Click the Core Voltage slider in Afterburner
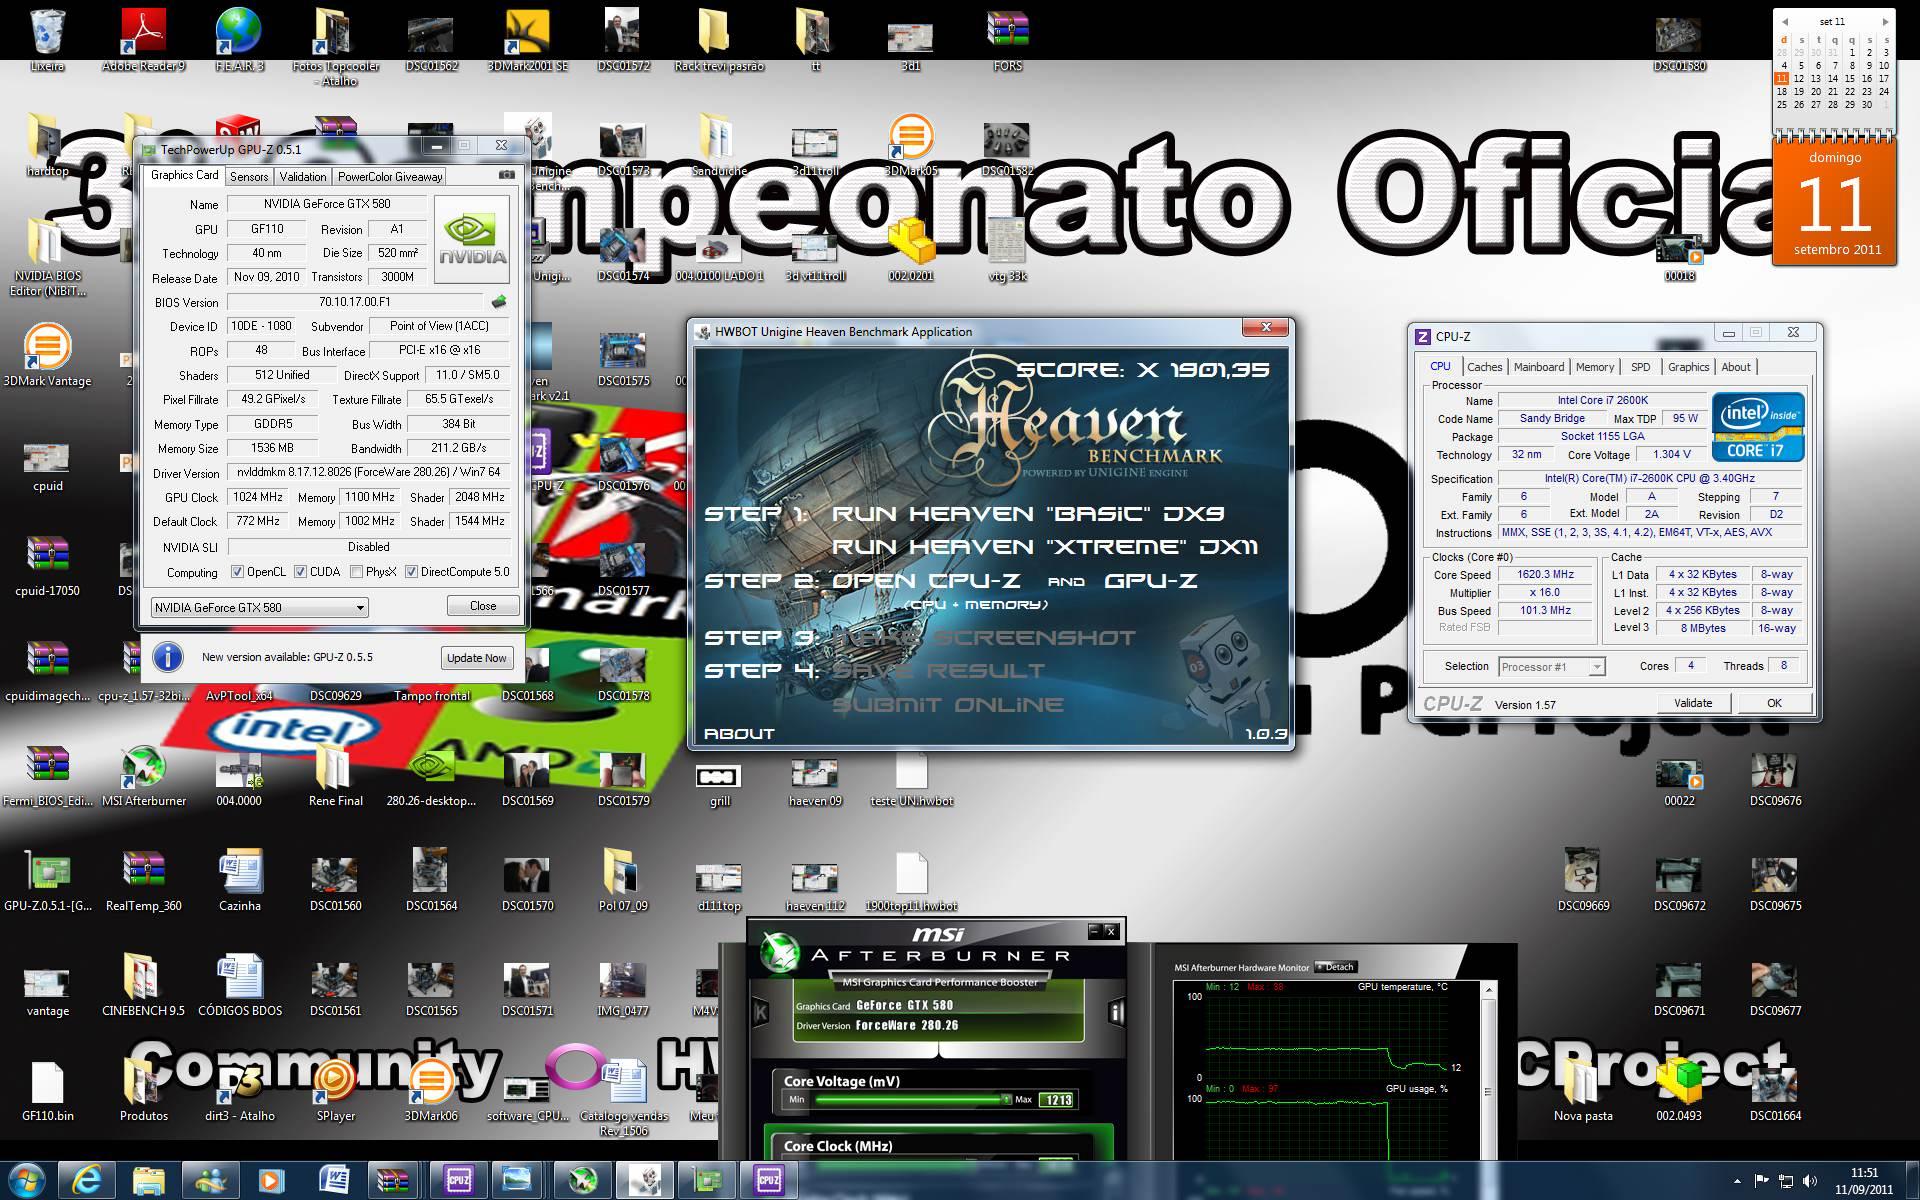1920x1200 pixels. (x=912, y=1100)
